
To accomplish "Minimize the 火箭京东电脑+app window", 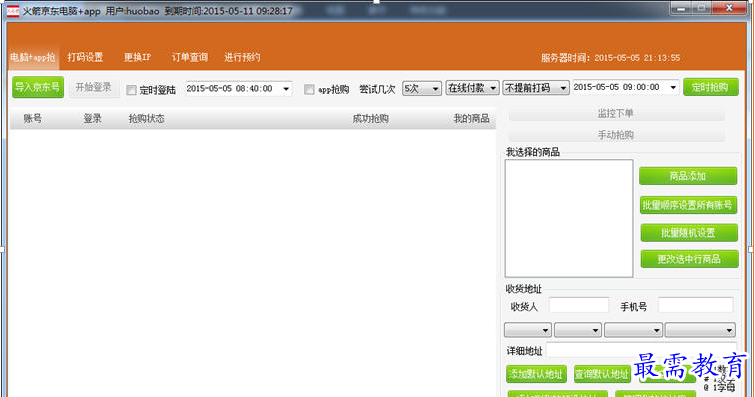I will click(x=680, y=8).
